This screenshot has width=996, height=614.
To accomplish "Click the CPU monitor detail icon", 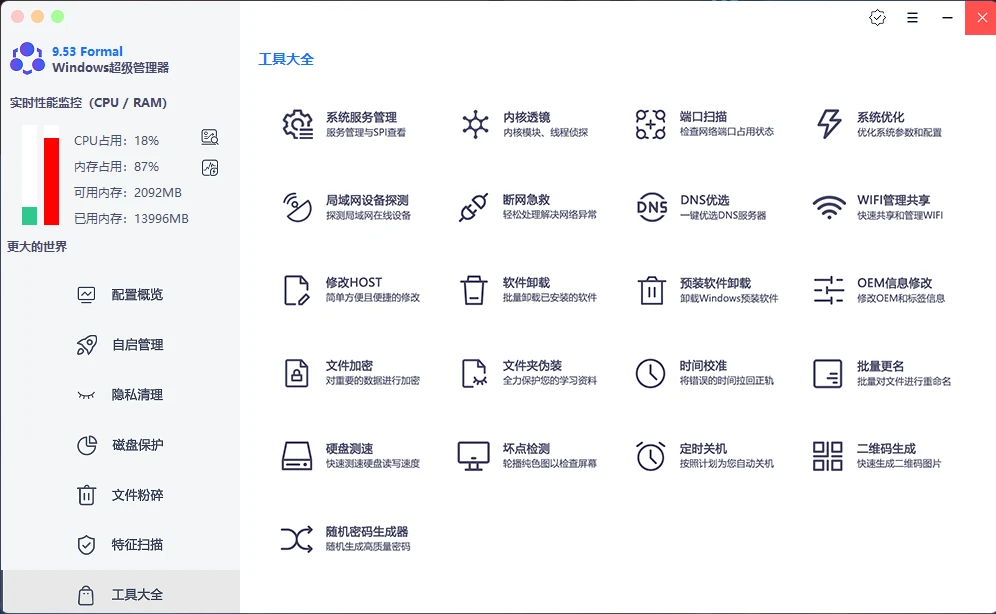I will pyautogui.click(x=210, y=137).
